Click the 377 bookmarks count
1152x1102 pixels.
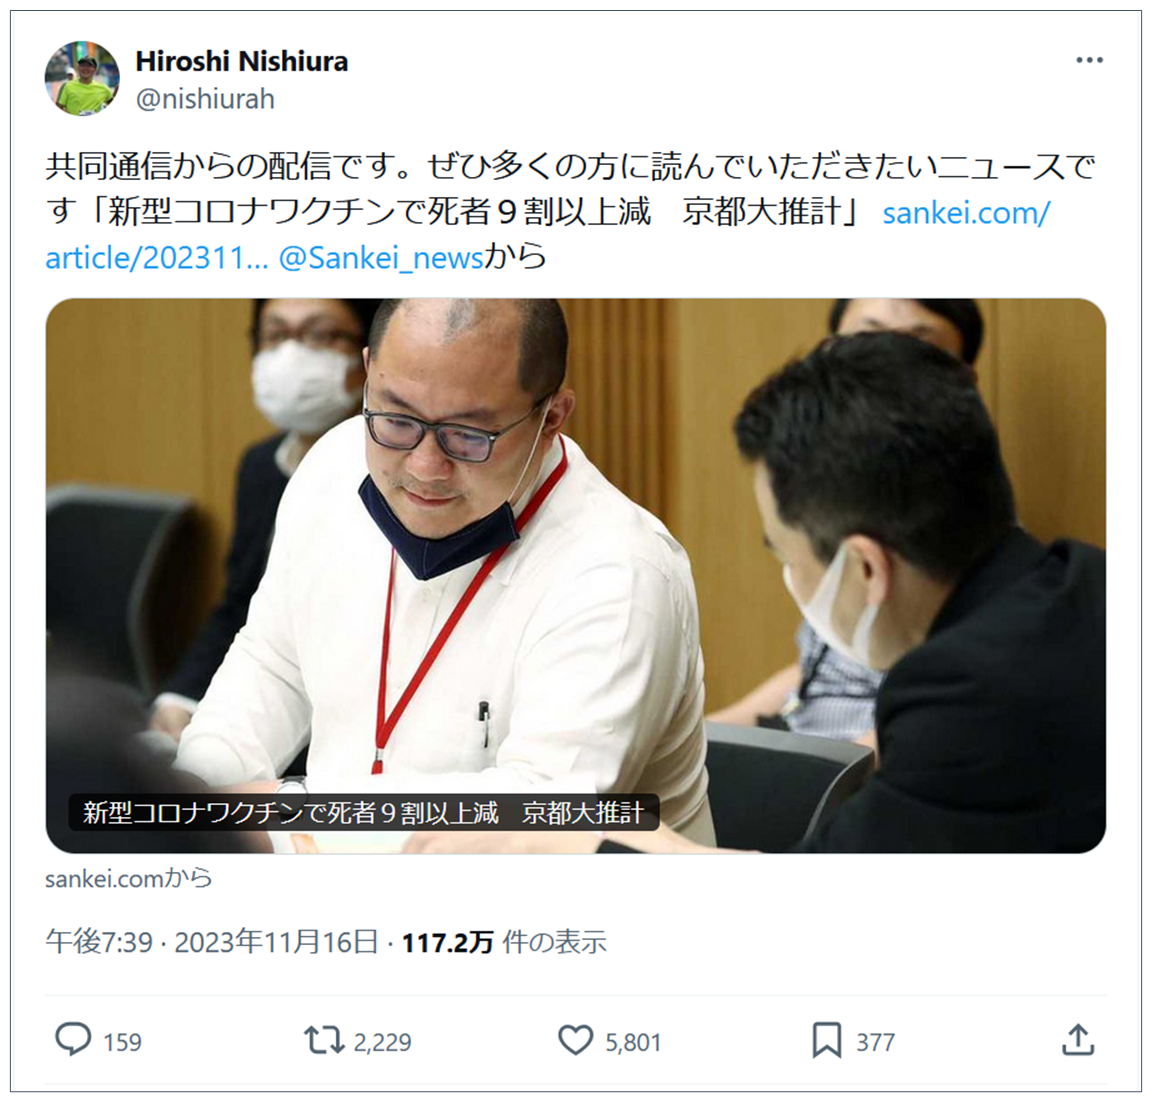(875, 1042)
